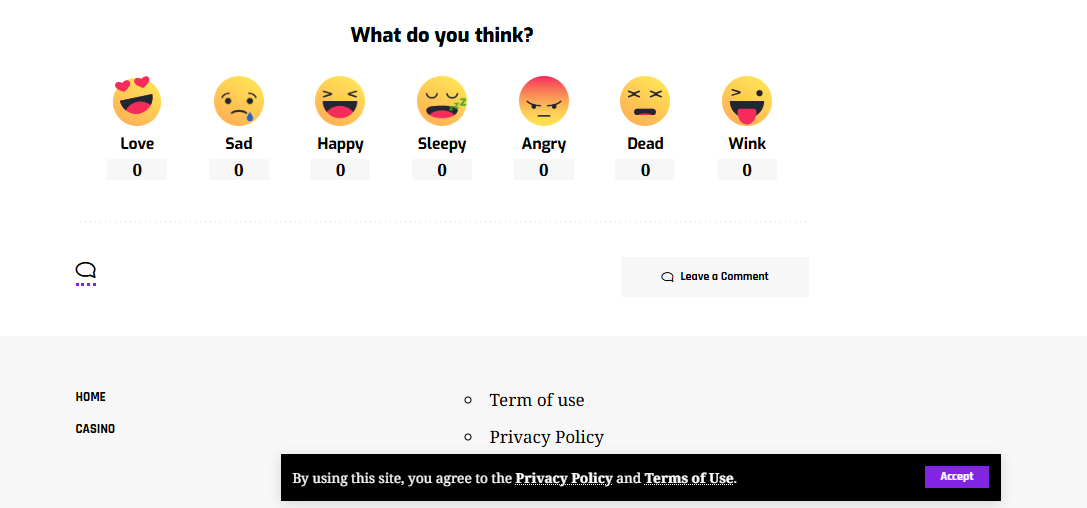
Task: Open Terms of Use link in banner
Action: (689, 478)
